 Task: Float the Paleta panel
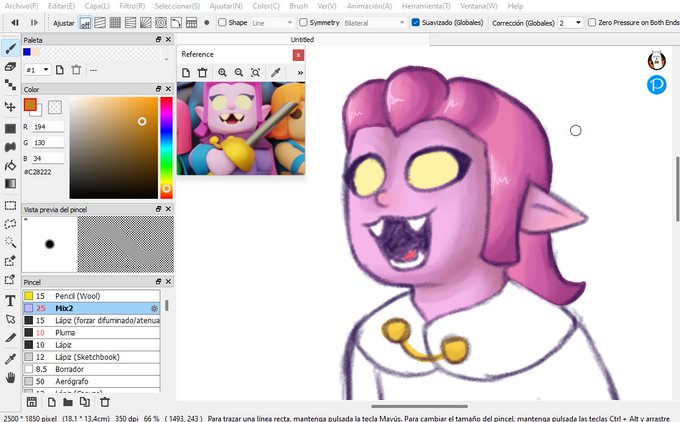tap(158, 39)
